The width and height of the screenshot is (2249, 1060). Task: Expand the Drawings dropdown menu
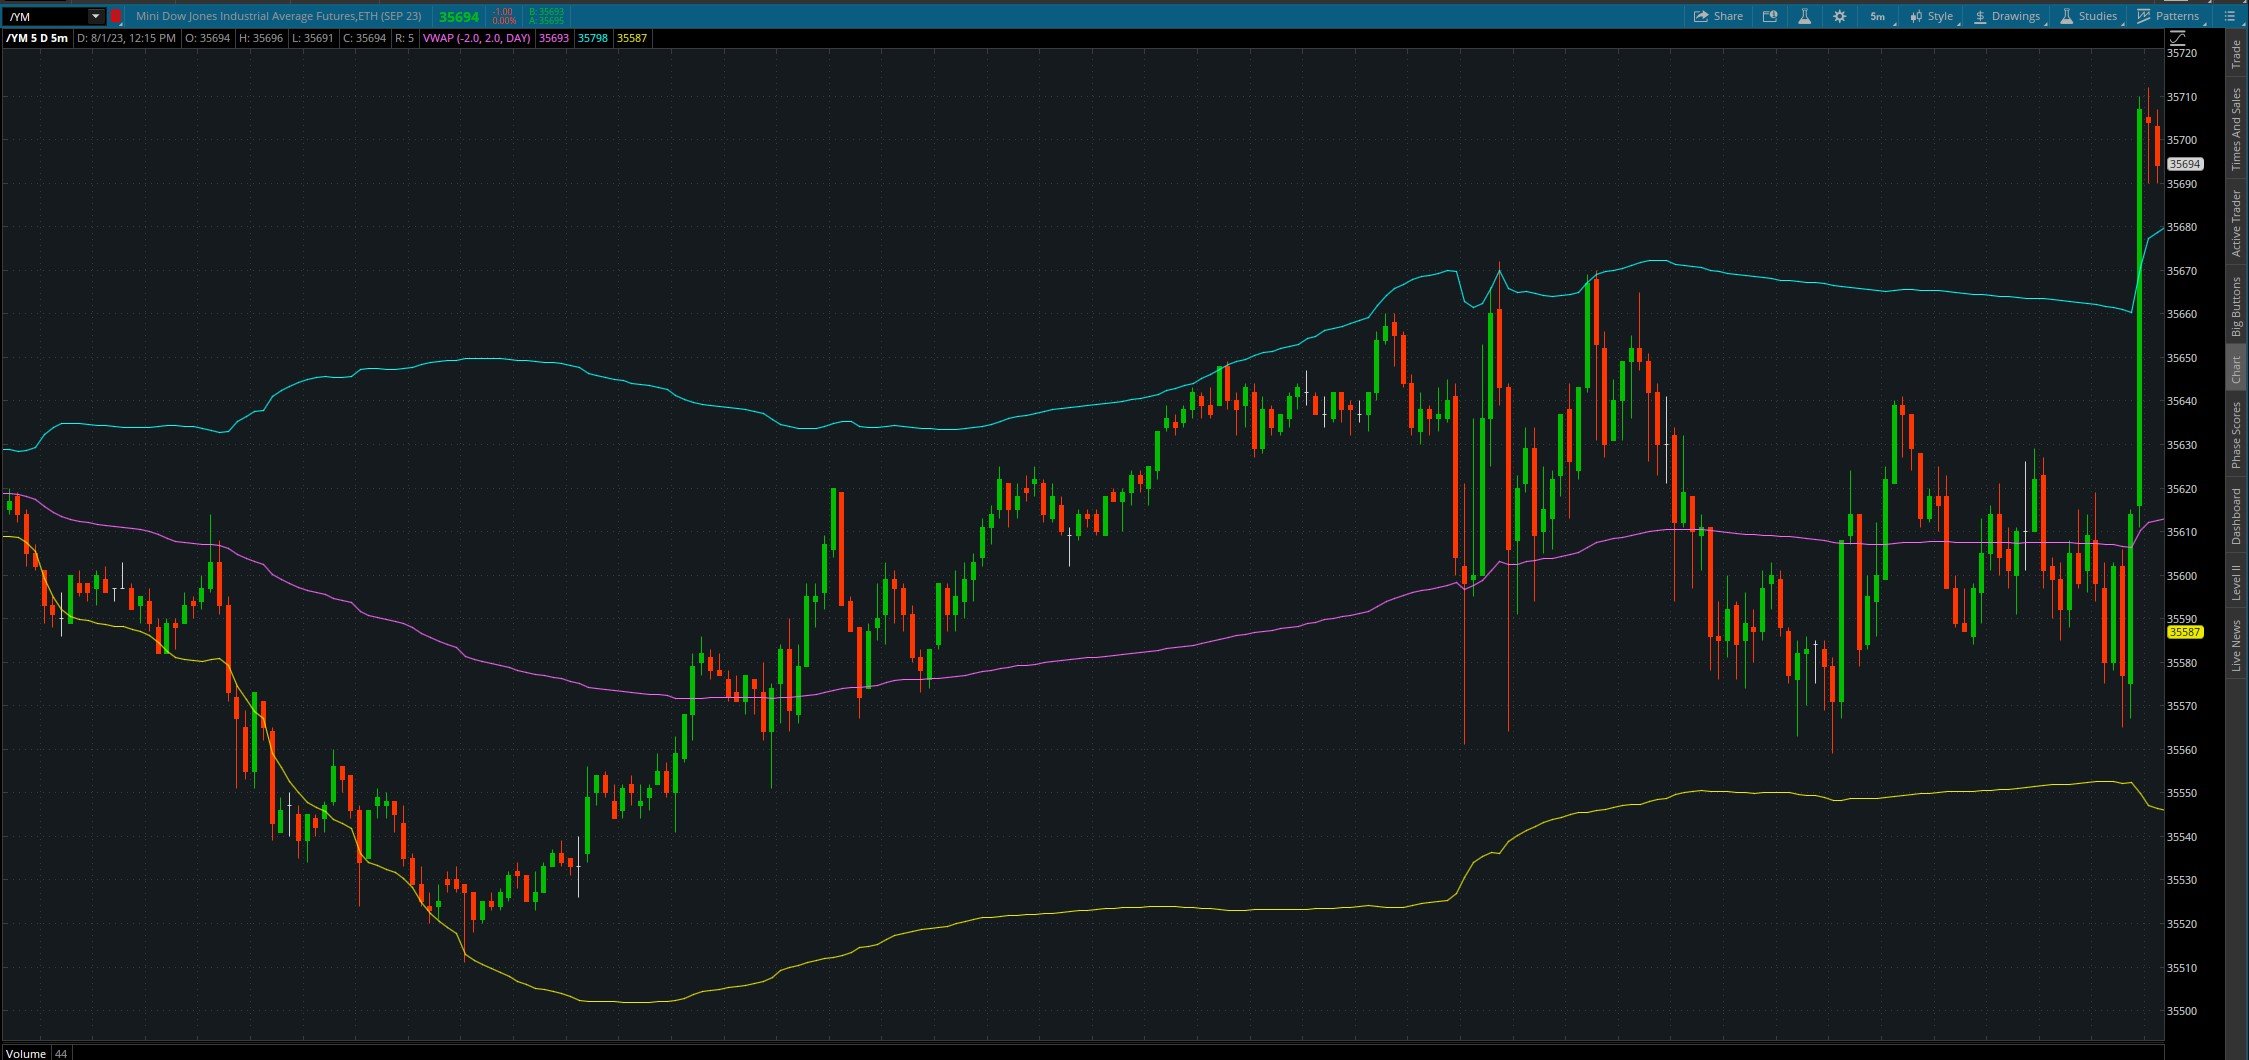[x=2006, y=16]
